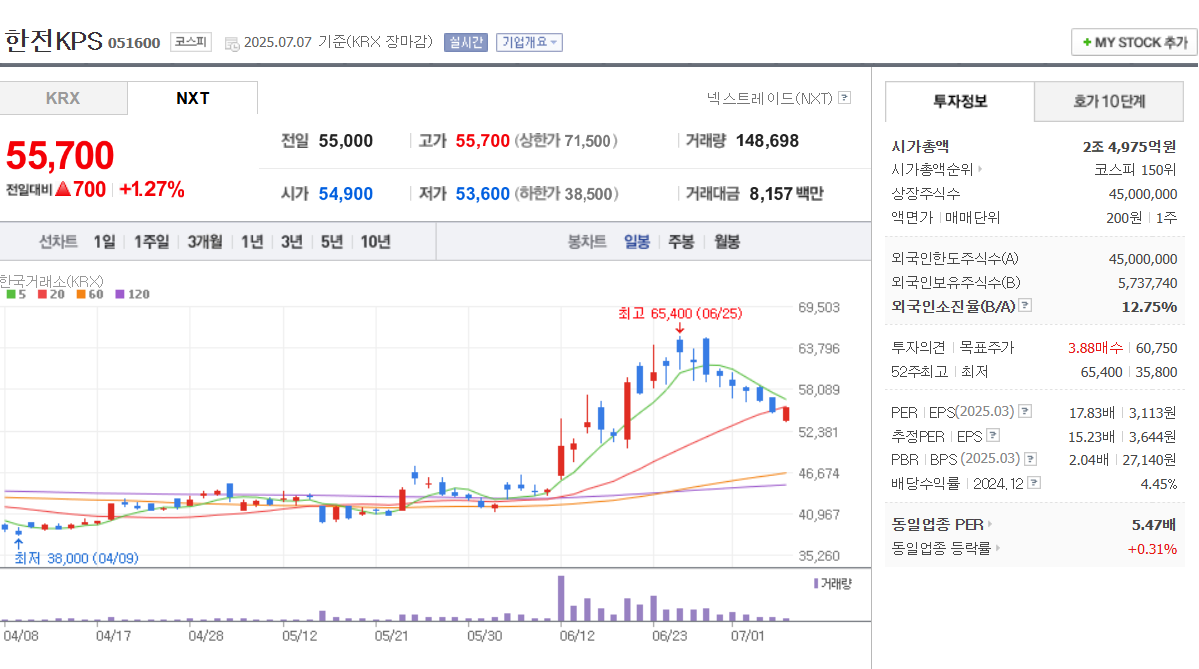Click the 시가총액 value 2조 4,975억원
The height and width of the screenshot is (669, 1199).
(x=1129, y=146)
